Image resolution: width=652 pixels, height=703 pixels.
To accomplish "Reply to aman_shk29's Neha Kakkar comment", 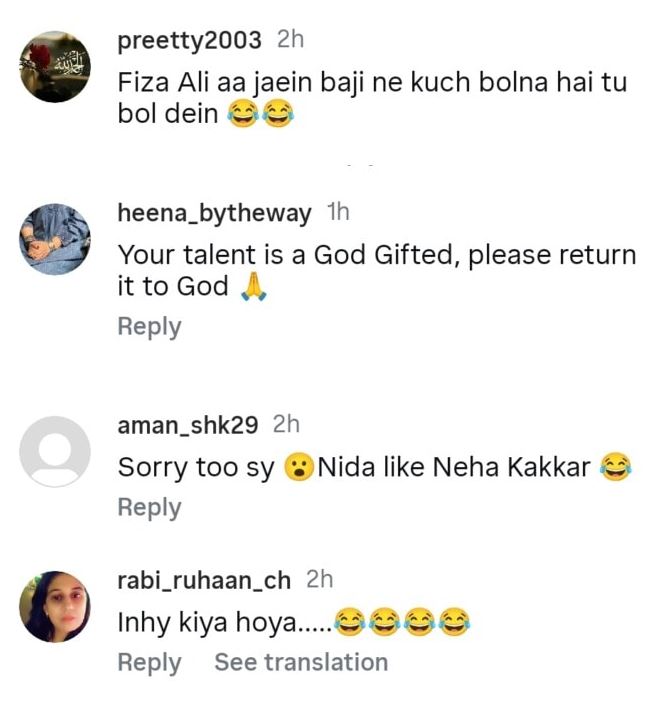I will pyautogui.click(x=149, y=507).
